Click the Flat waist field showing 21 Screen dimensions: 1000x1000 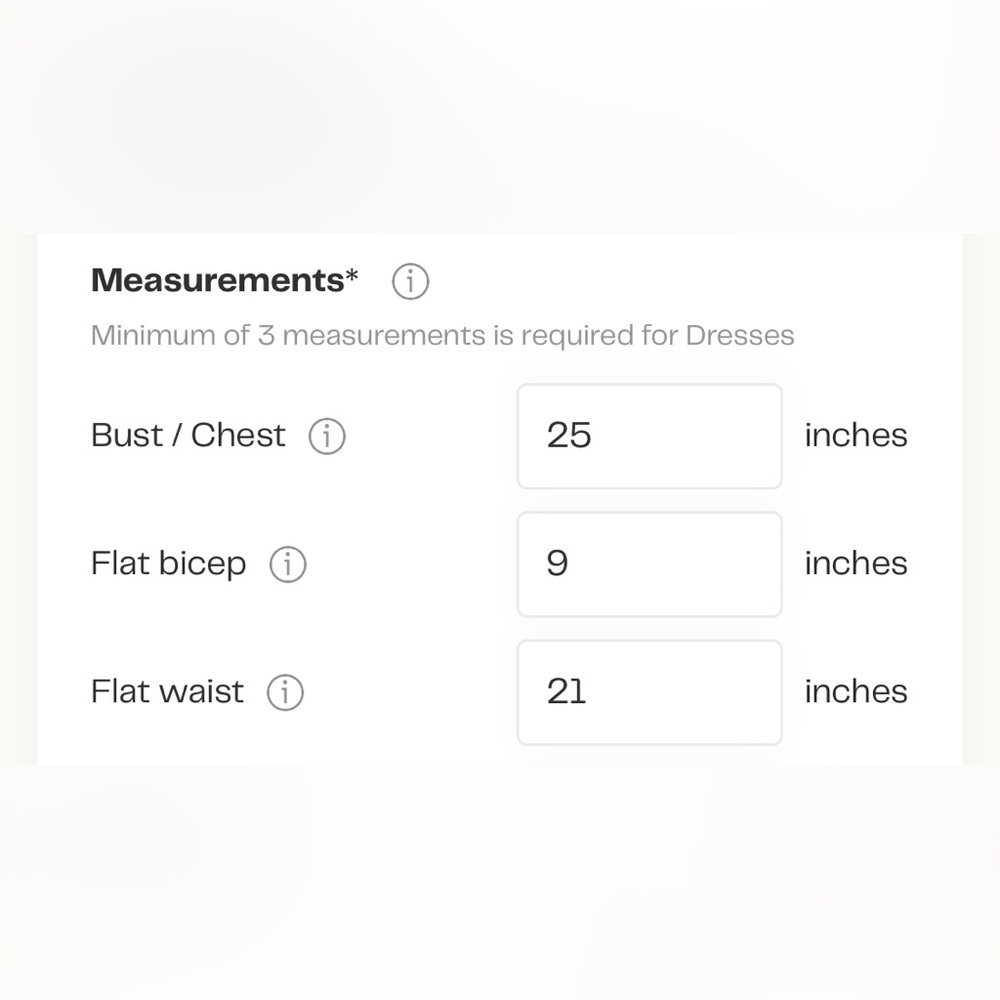tap(649, 693)
